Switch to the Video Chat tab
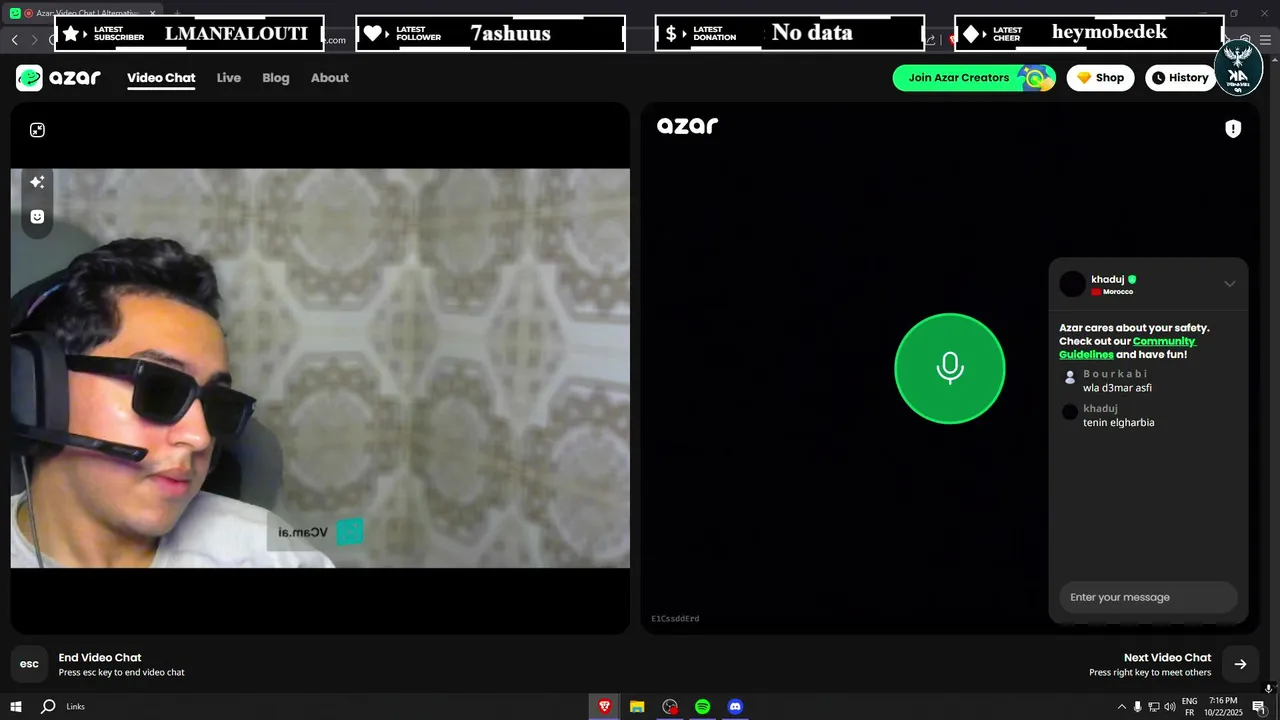The height and width of the screenshot is (720, 1280). click(x=161, y=78)
